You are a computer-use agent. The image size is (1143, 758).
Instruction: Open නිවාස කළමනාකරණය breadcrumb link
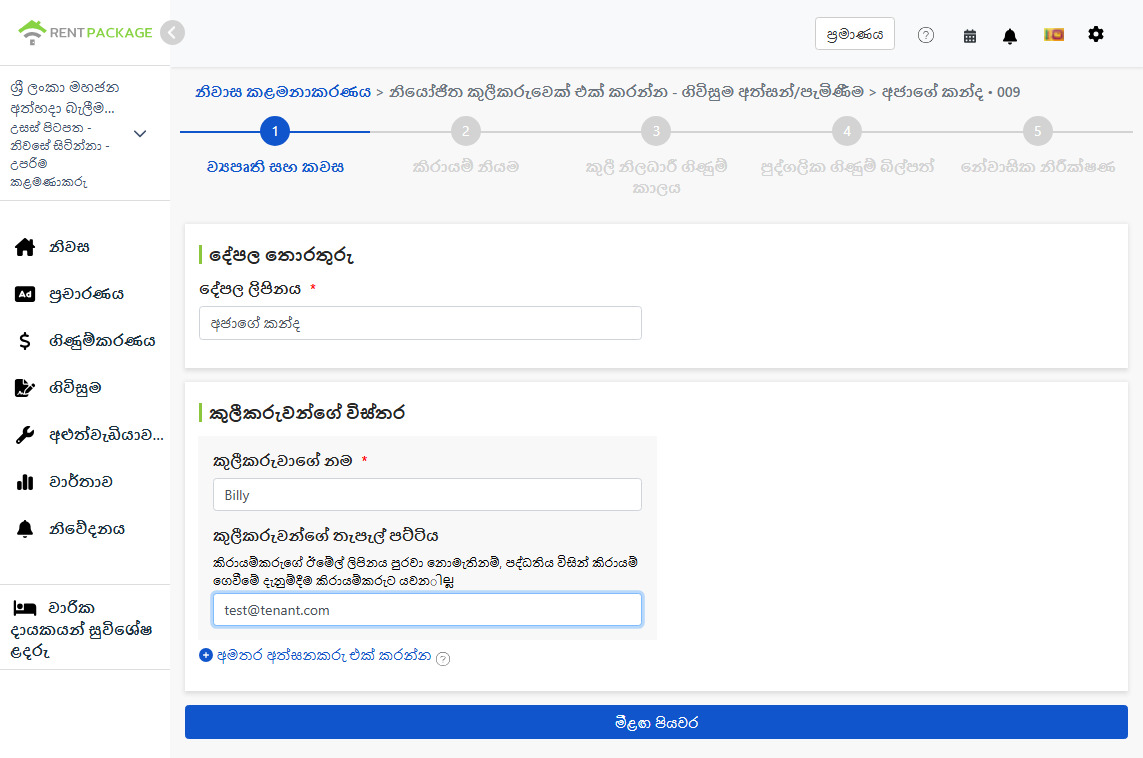click(x=283, y=92)
